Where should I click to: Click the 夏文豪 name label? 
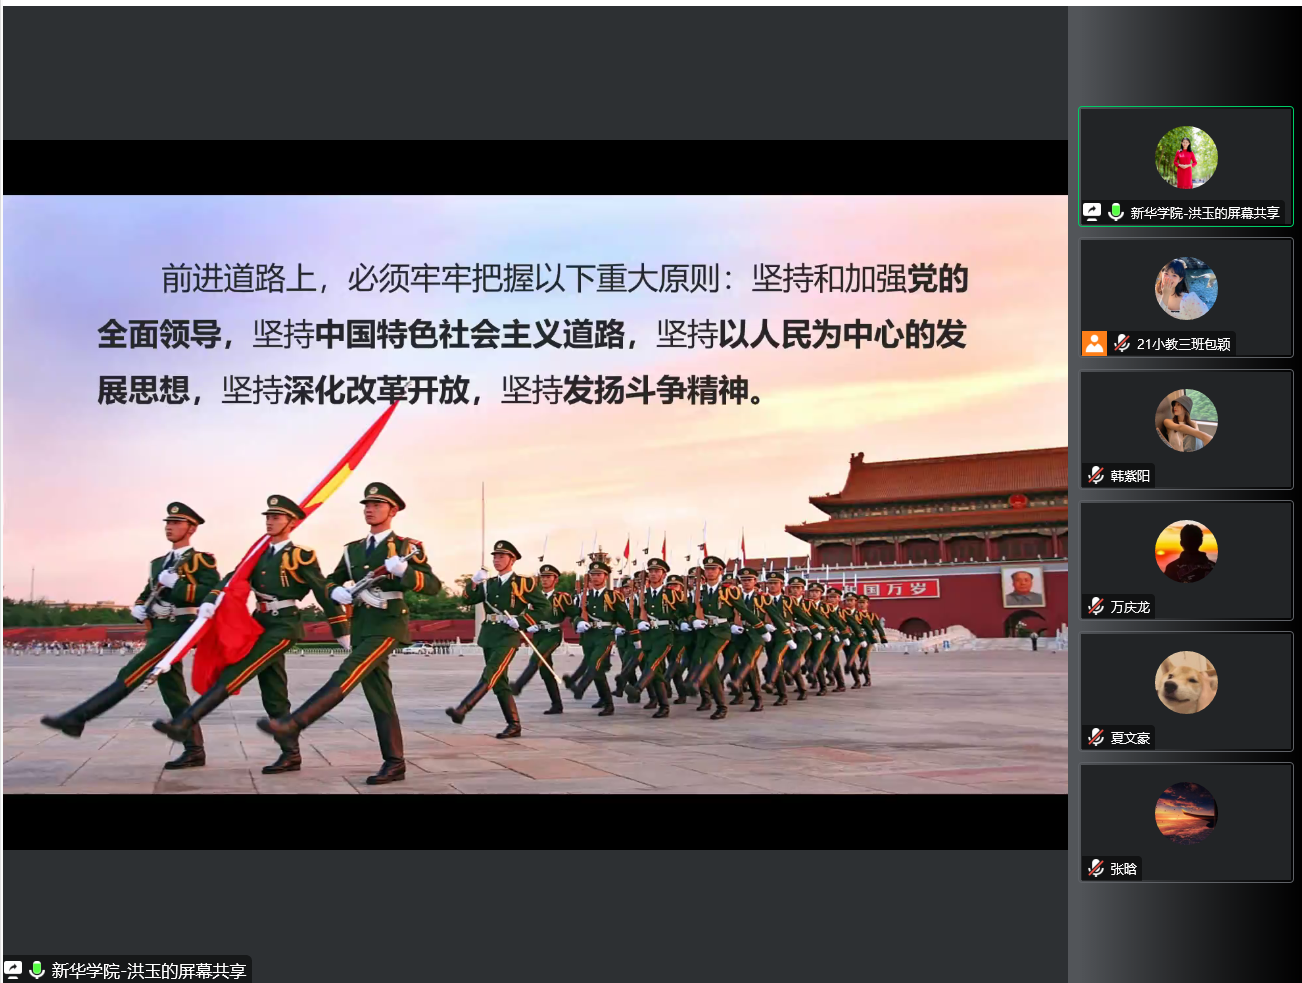point(1130,738)
